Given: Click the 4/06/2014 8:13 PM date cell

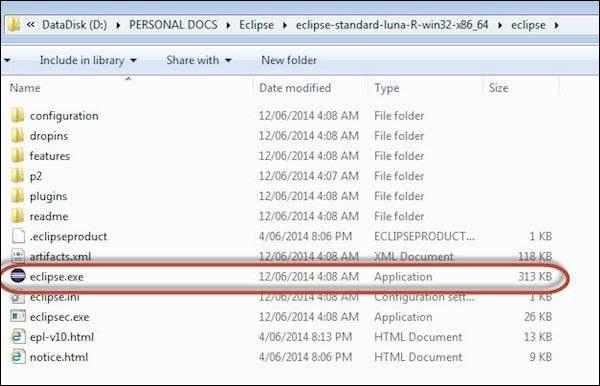Looking at the screenshot, I should 305,337.
